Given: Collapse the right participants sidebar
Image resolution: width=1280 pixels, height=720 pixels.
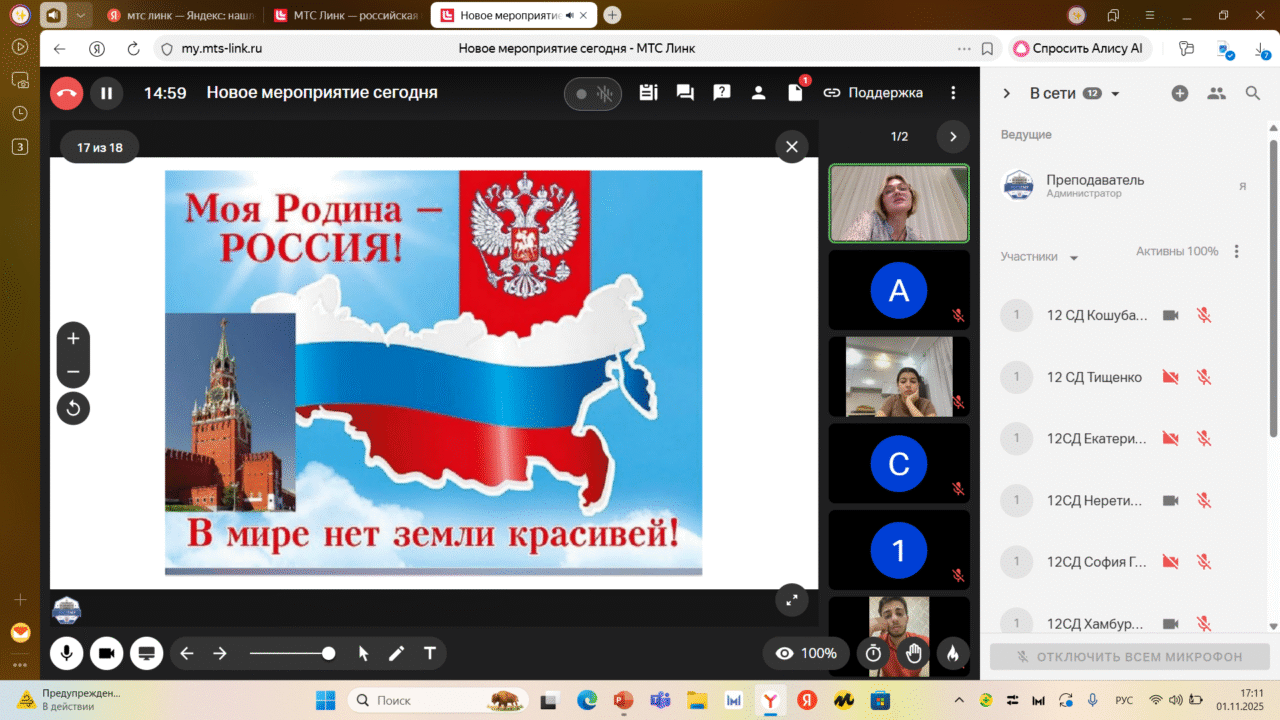Looking at the screenshot, I should 1007,93.
